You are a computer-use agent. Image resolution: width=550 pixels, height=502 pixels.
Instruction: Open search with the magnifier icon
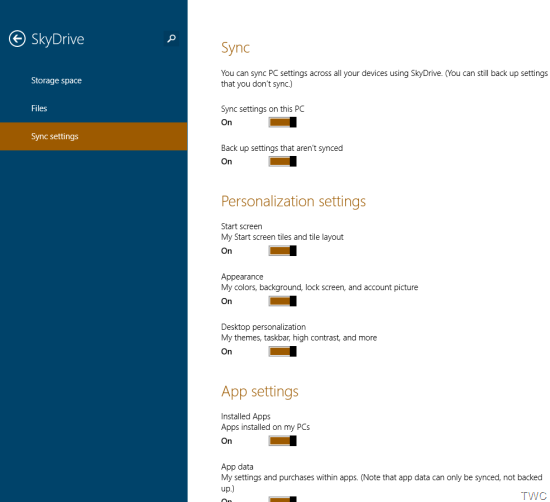171,38
